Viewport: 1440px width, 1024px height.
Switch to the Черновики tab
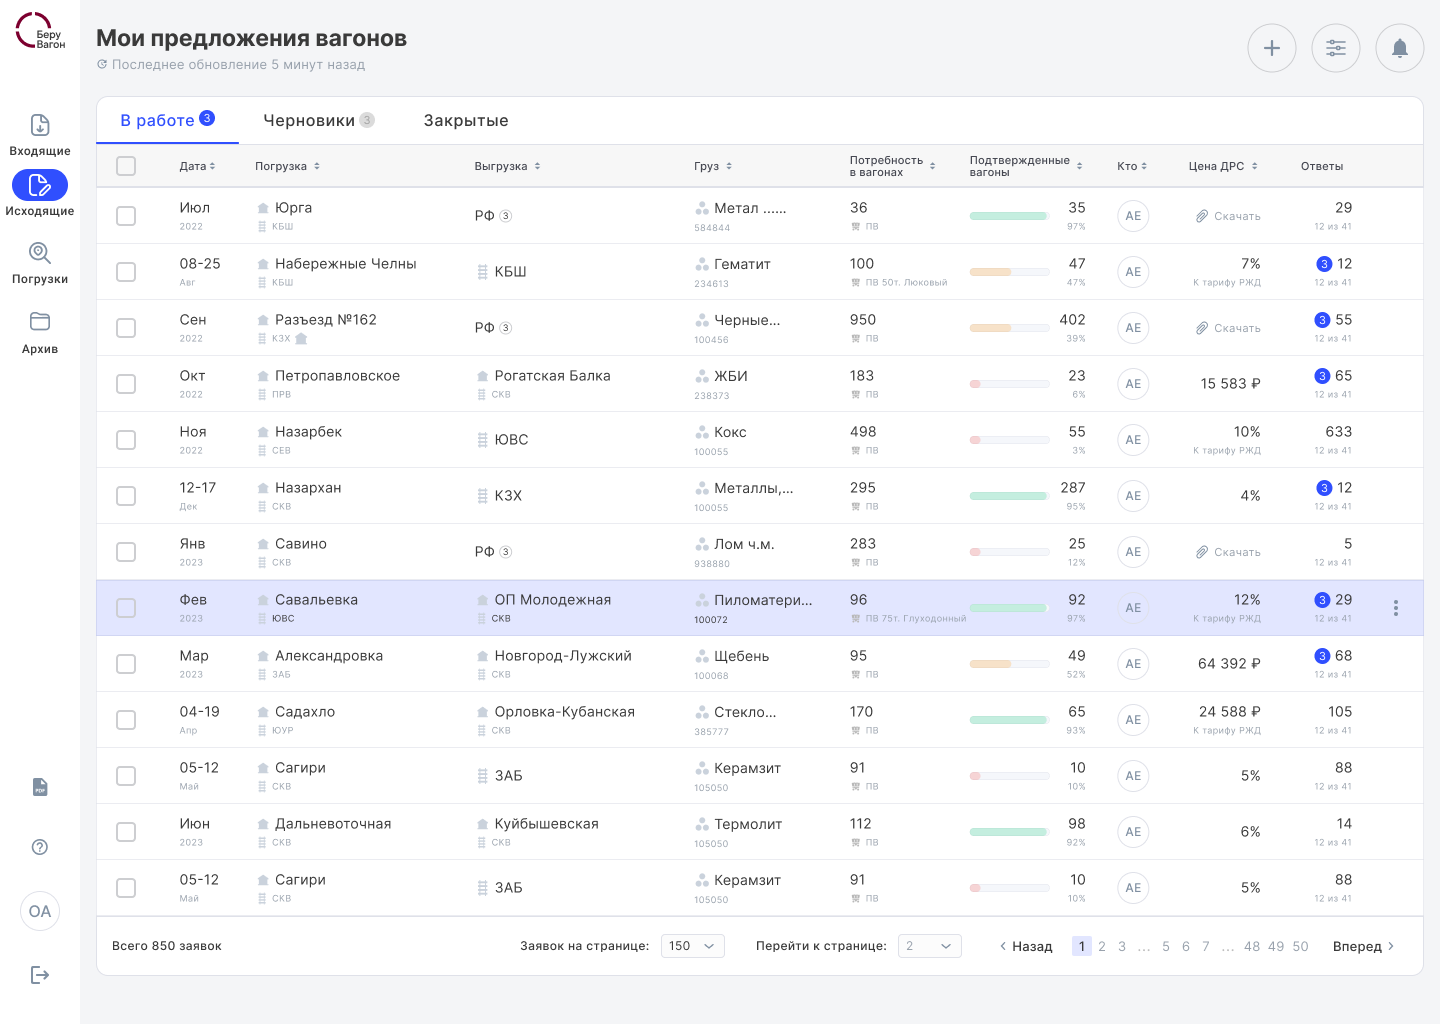coord(317,120)
